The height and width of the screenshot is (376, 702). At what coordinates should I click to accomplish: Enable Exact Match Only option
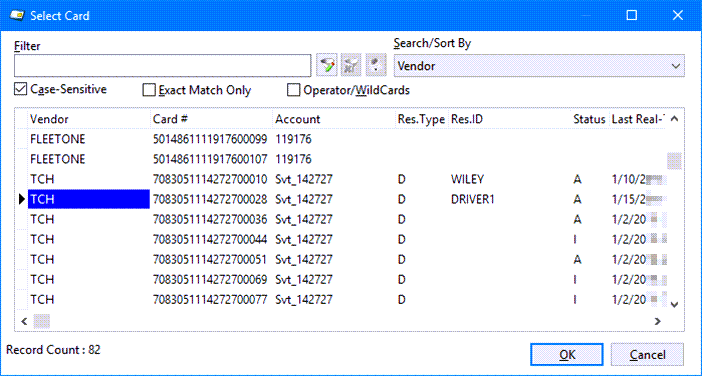(148, 90)
